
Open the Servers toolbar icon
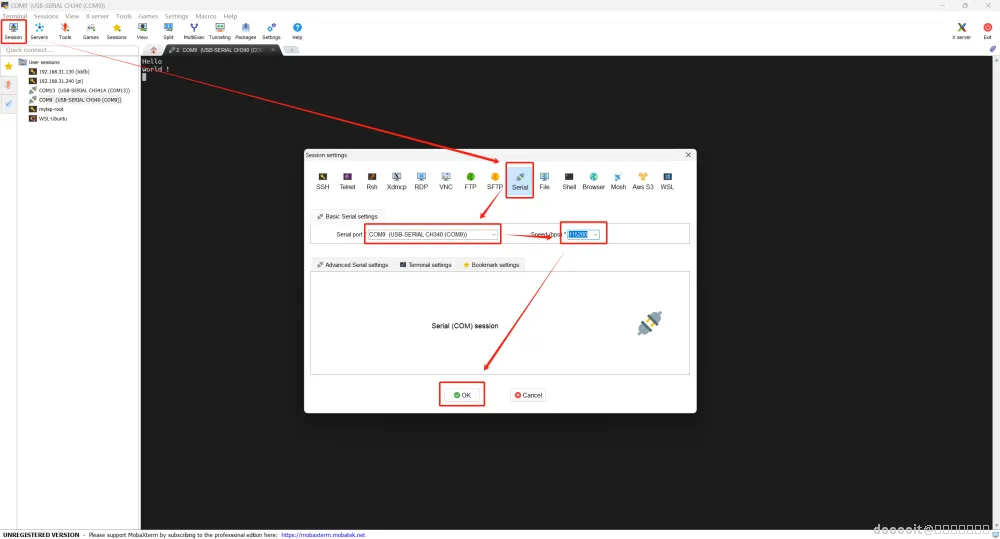pyautogui.click(x=39, y=31)
